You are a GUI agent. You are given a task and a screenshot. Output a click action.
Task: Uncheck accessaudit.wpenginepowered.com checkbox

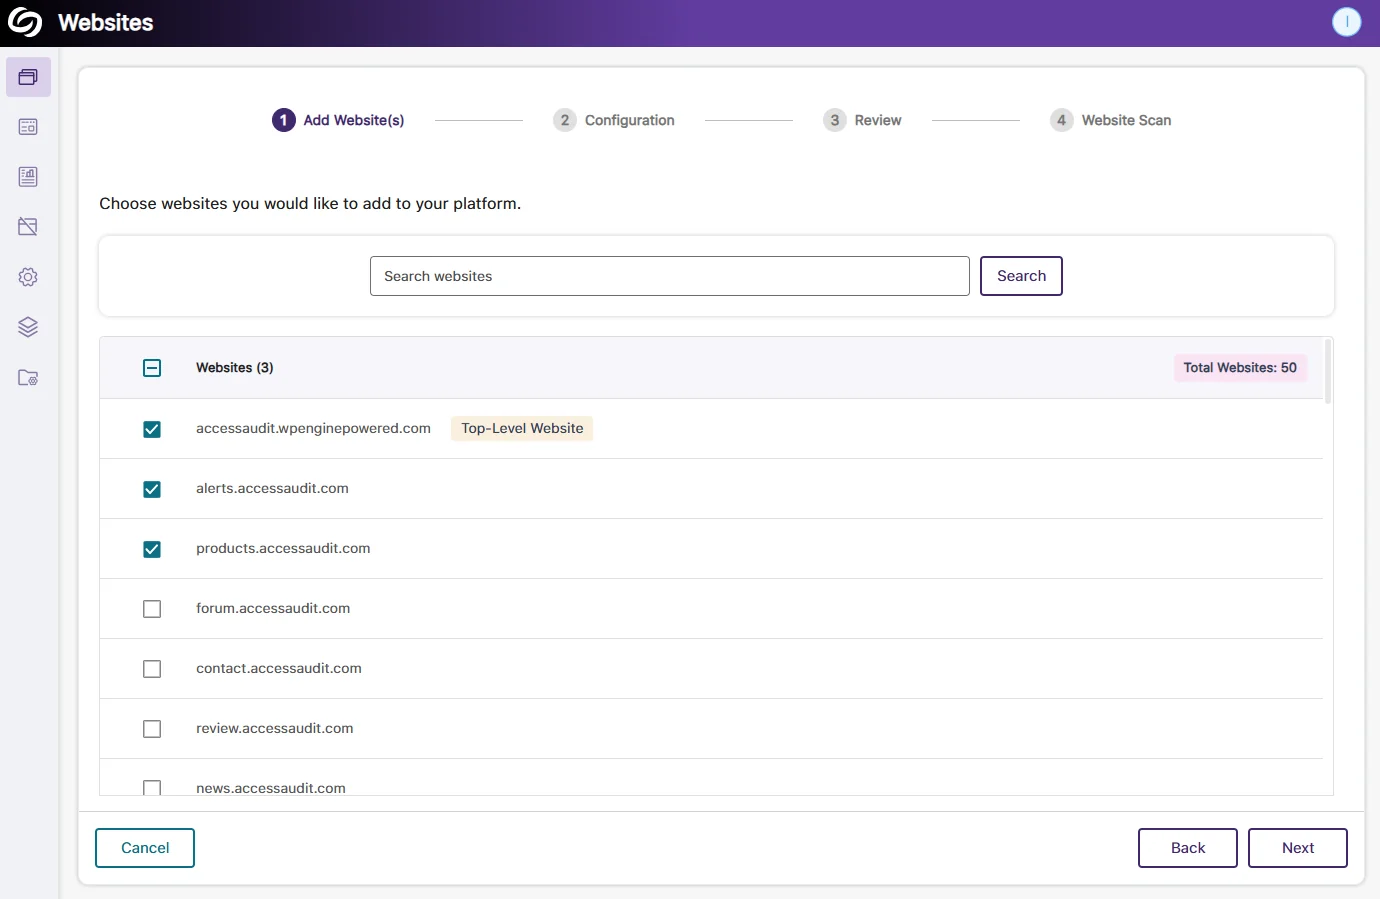(152, 429)
